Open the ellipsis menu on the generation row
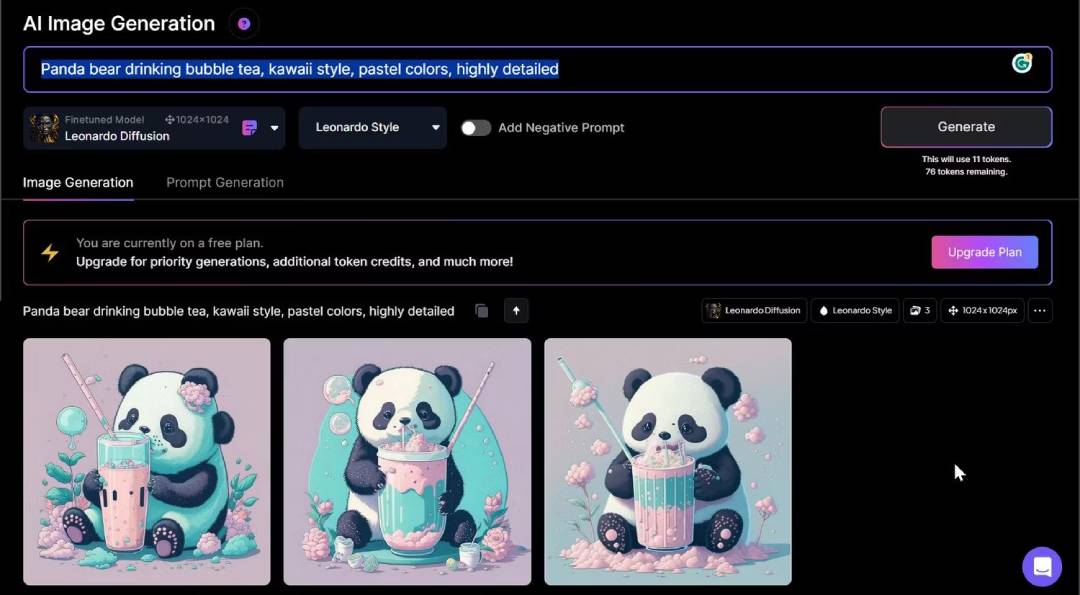 coord(1040,310)
